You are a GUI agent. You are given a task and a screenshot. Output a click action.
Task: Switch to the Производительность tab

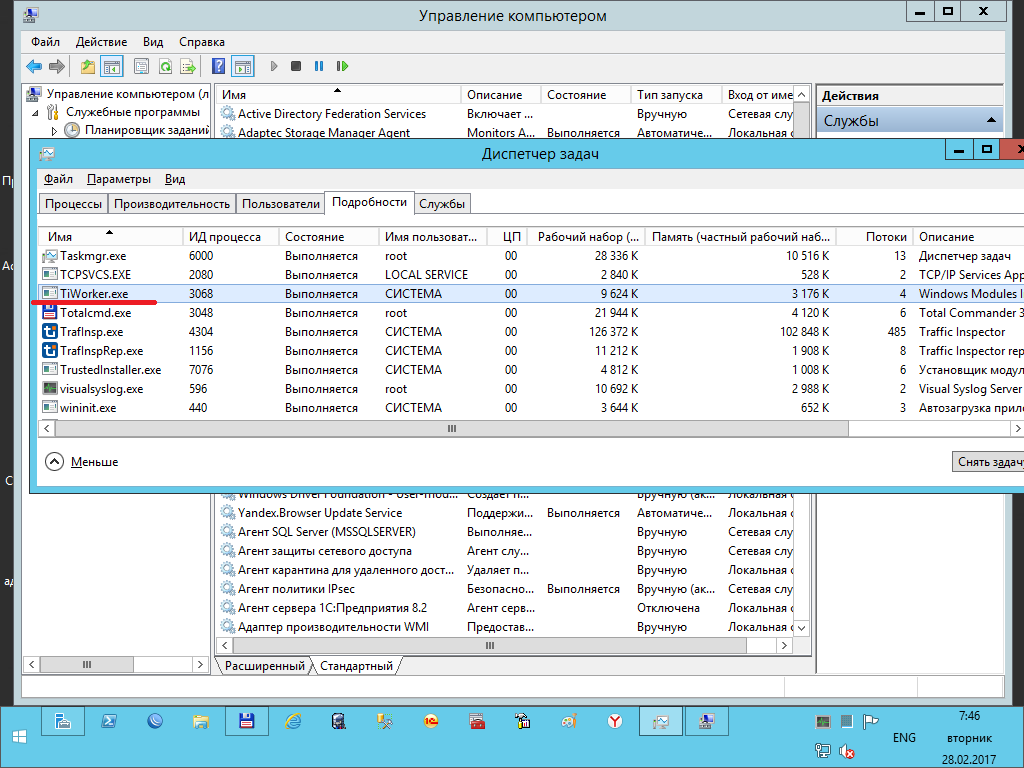[x=172, y=204]
